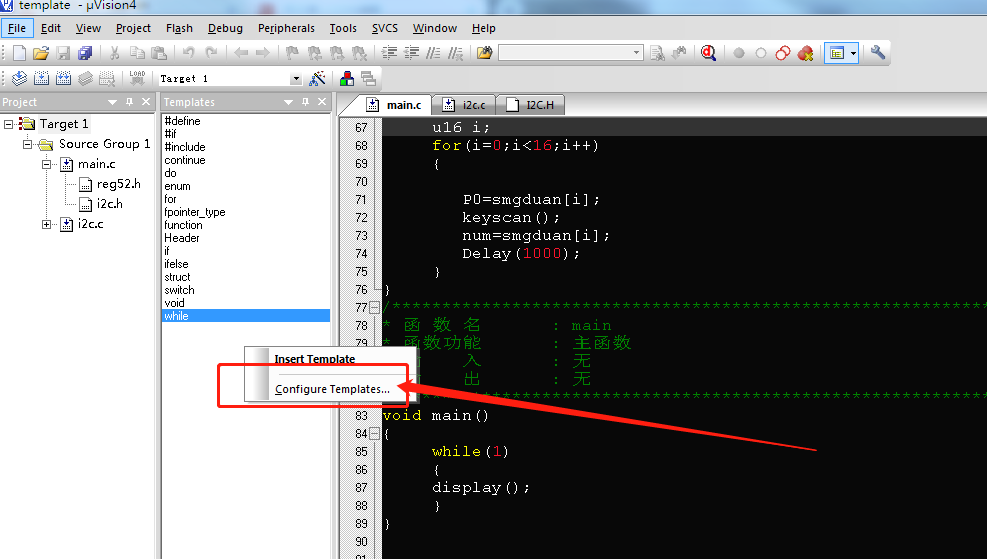Rebuild all target files icon

click(64, 78)
